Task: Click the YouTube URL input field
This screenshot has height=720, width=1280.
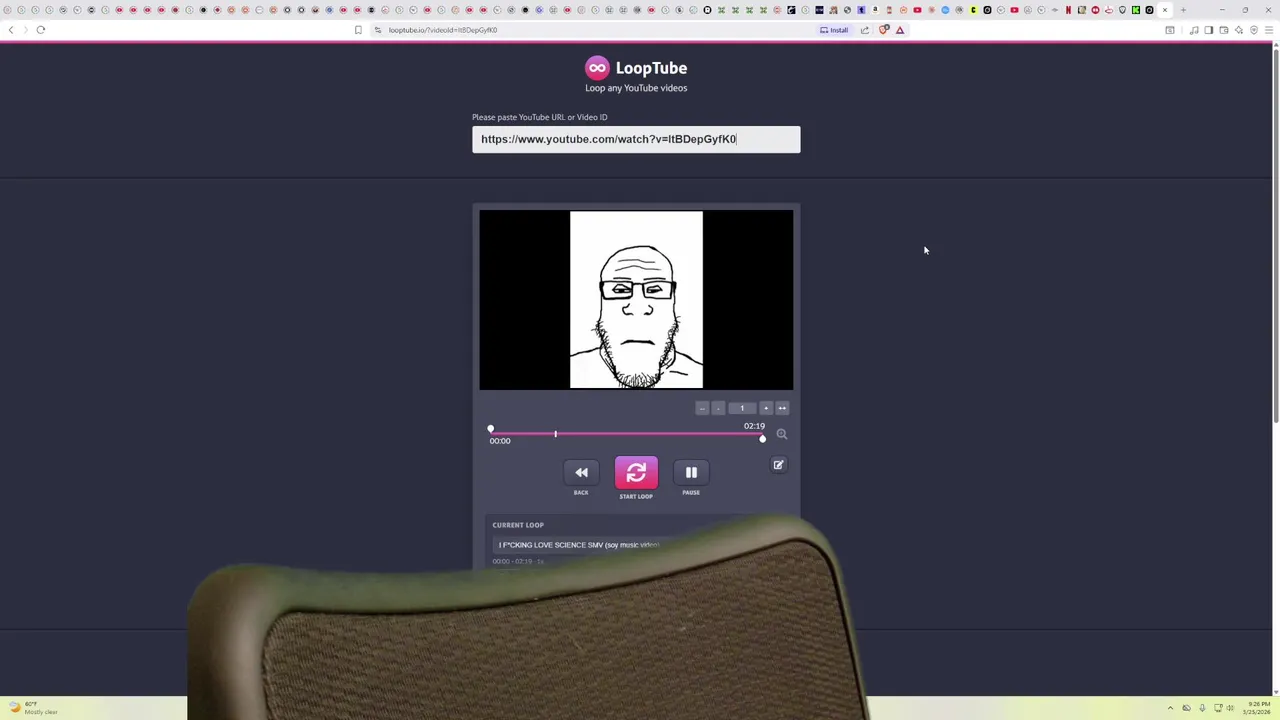Action: (x=636, y=139)
